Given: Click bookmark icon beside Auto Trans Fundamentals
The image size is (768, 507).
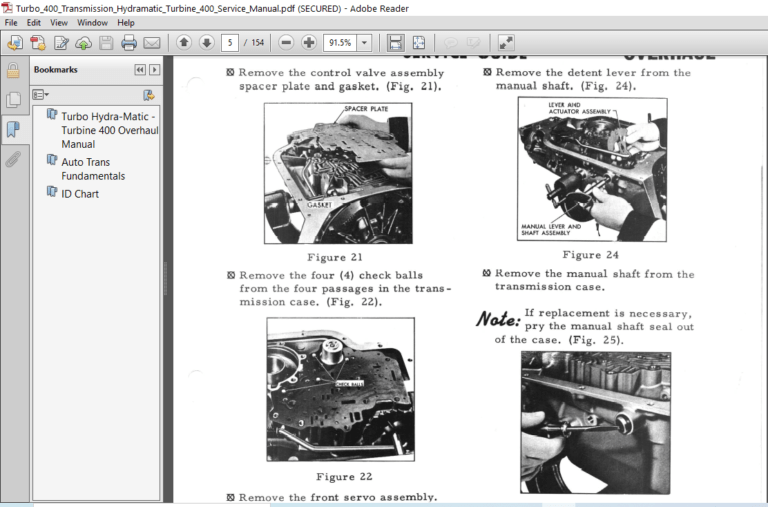Looking at the screenshot, I should pyautogui.click(x=52, y=160).
